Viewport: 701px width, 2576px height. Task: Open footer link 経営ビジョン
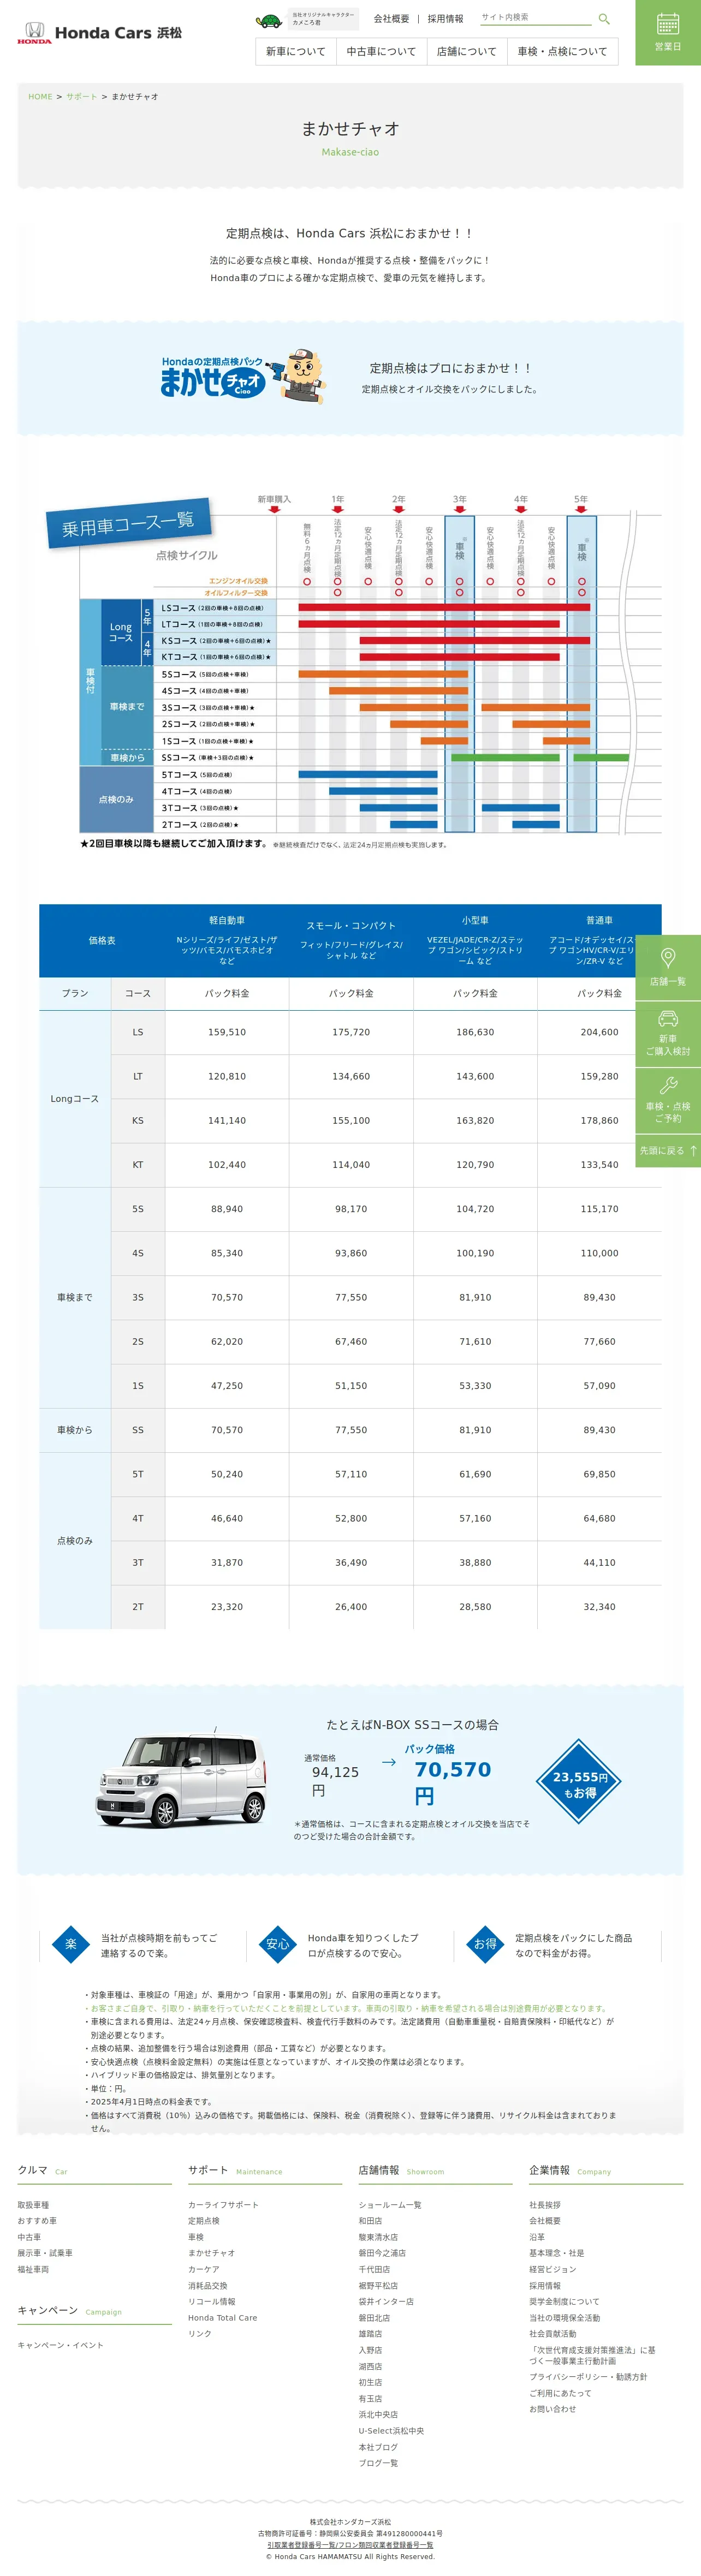click(553, 2270)
